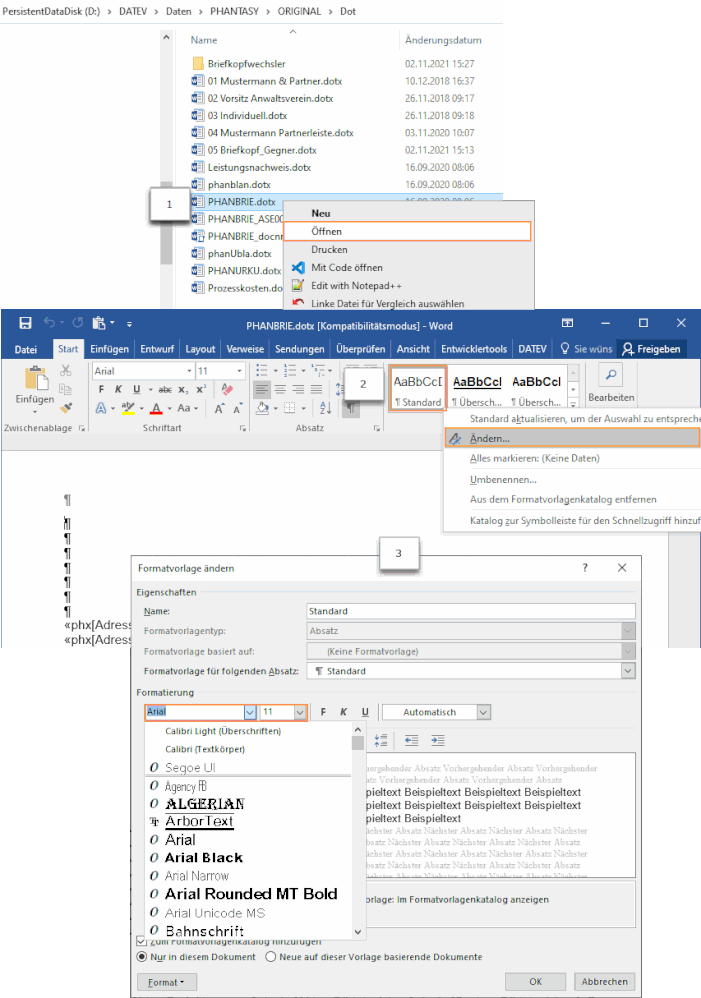Apply strikethrough abc formatting
The width and height of the screenshot is (701, 998).
click(x=165, y=390)
